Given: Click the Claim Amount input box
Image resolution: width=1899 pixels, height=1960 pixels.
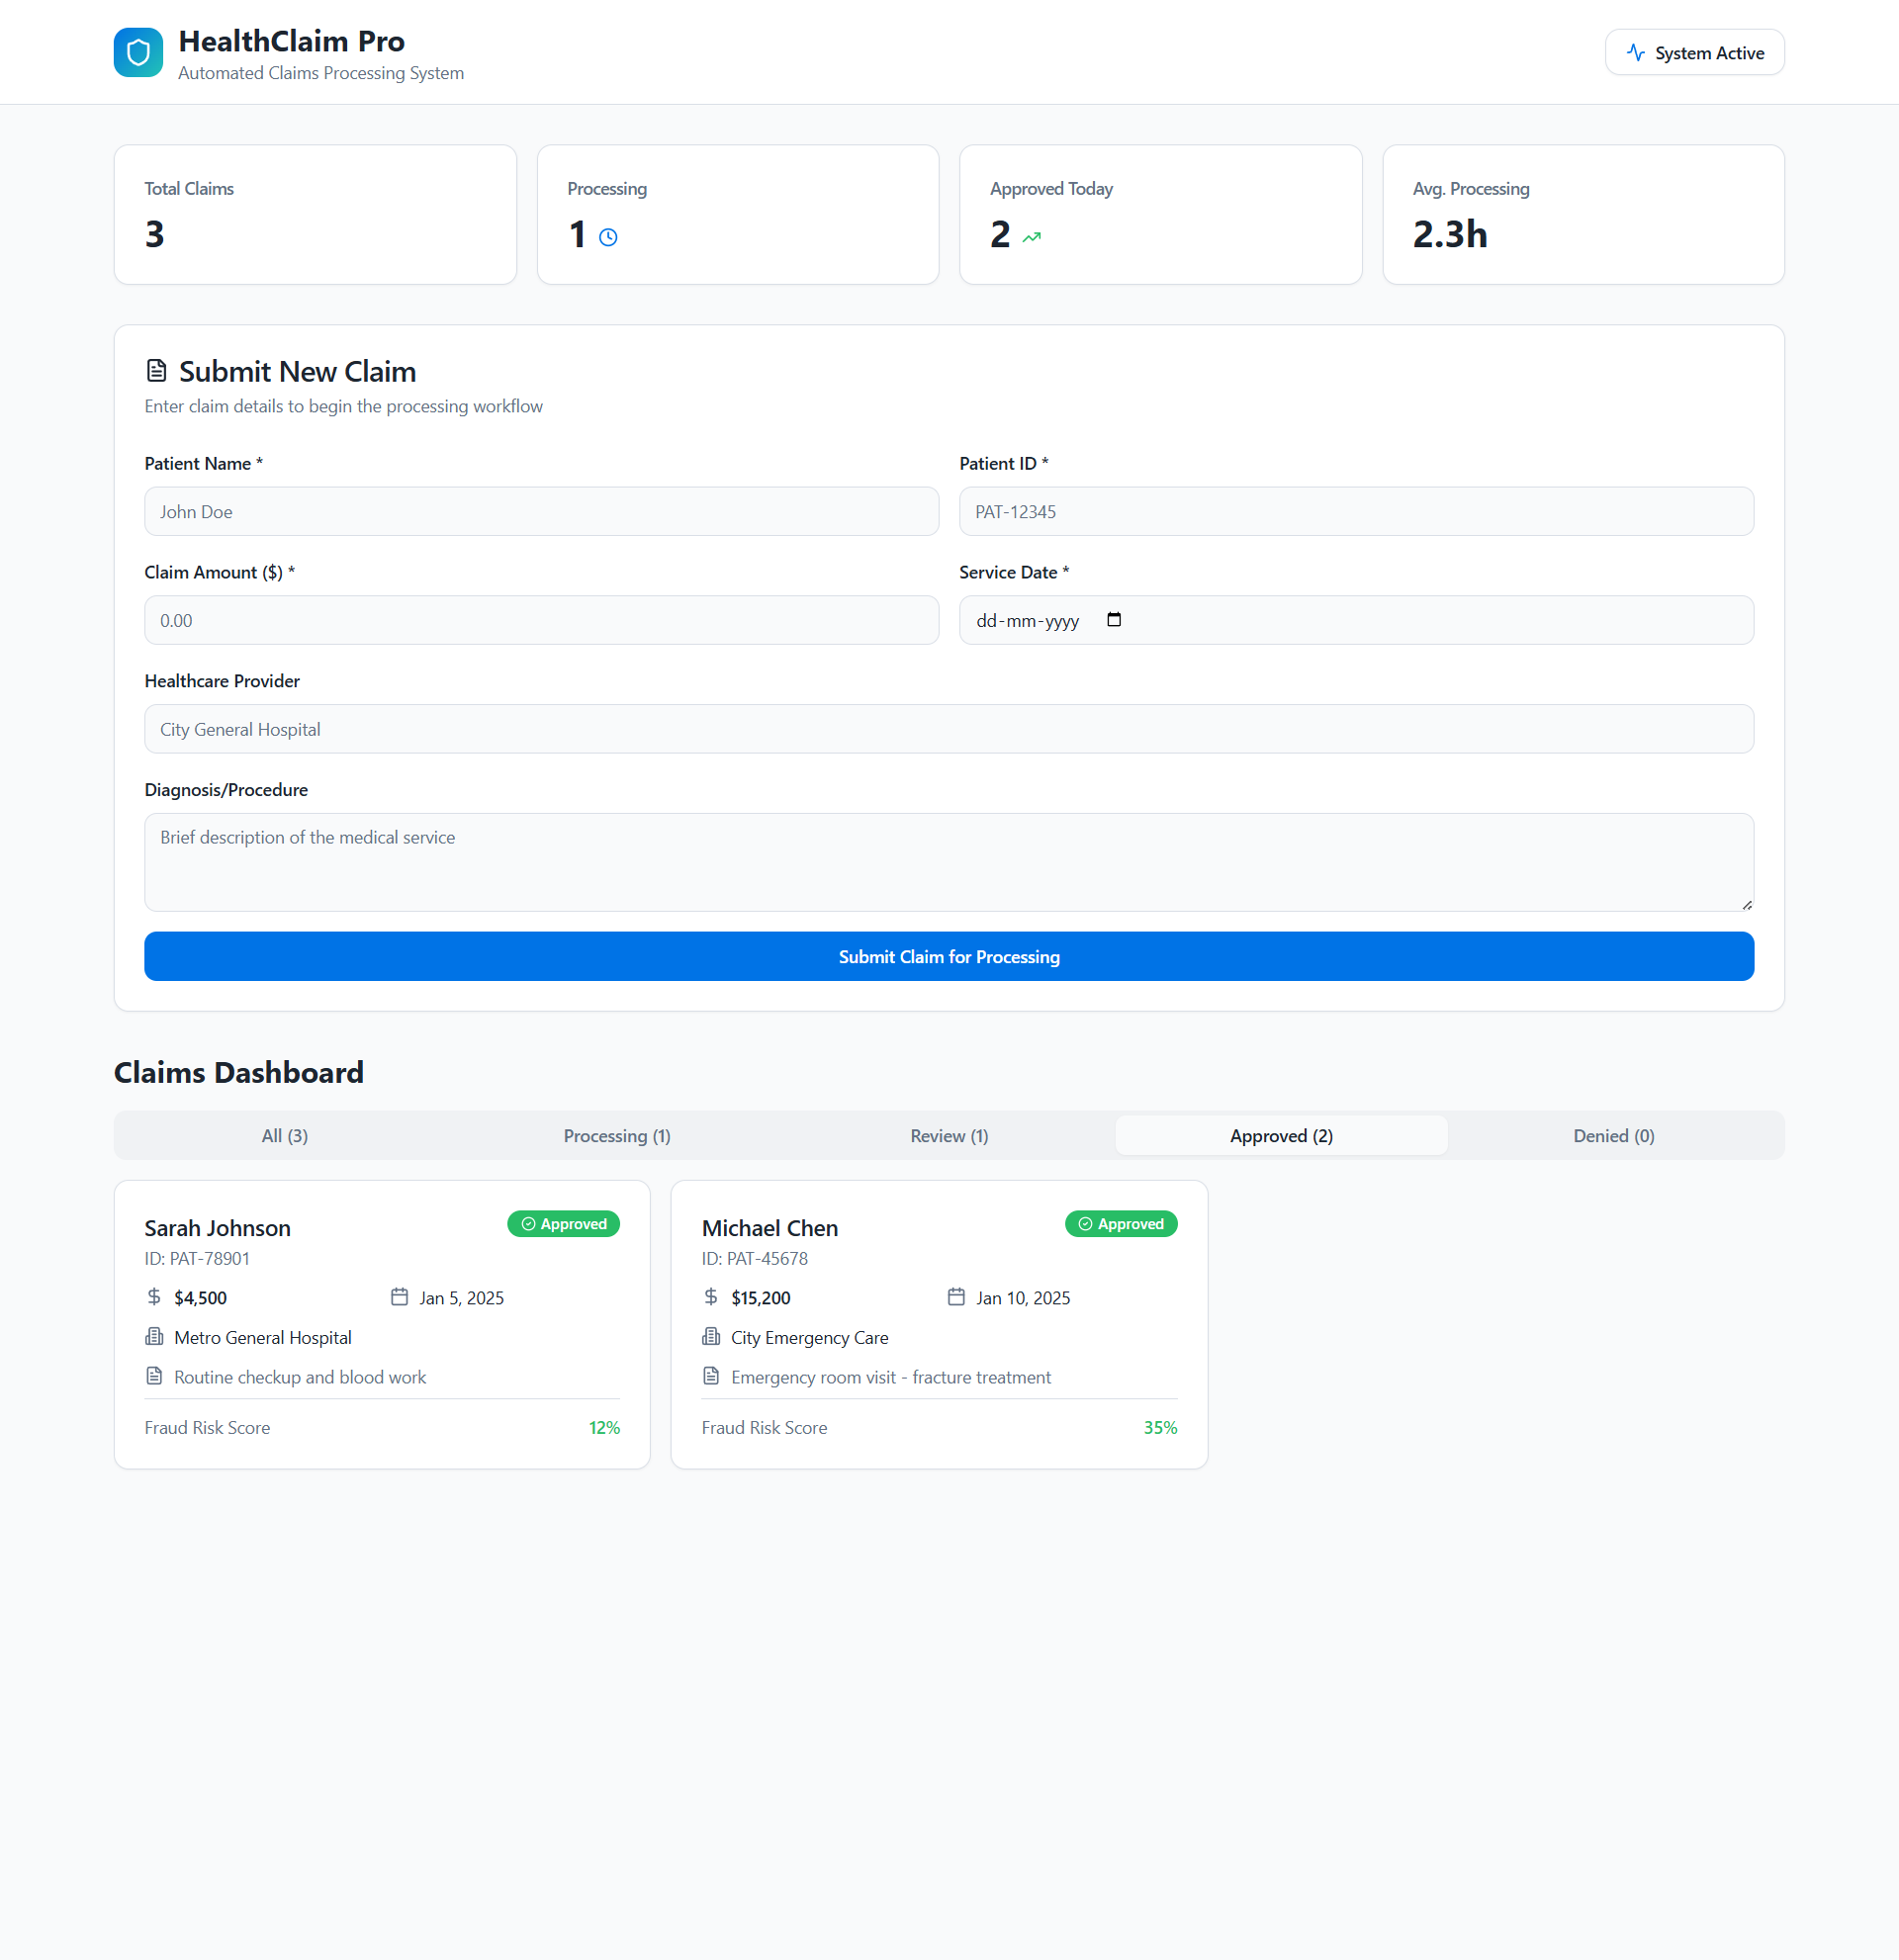Looking at the screenshot, I should tap(541, 621).
